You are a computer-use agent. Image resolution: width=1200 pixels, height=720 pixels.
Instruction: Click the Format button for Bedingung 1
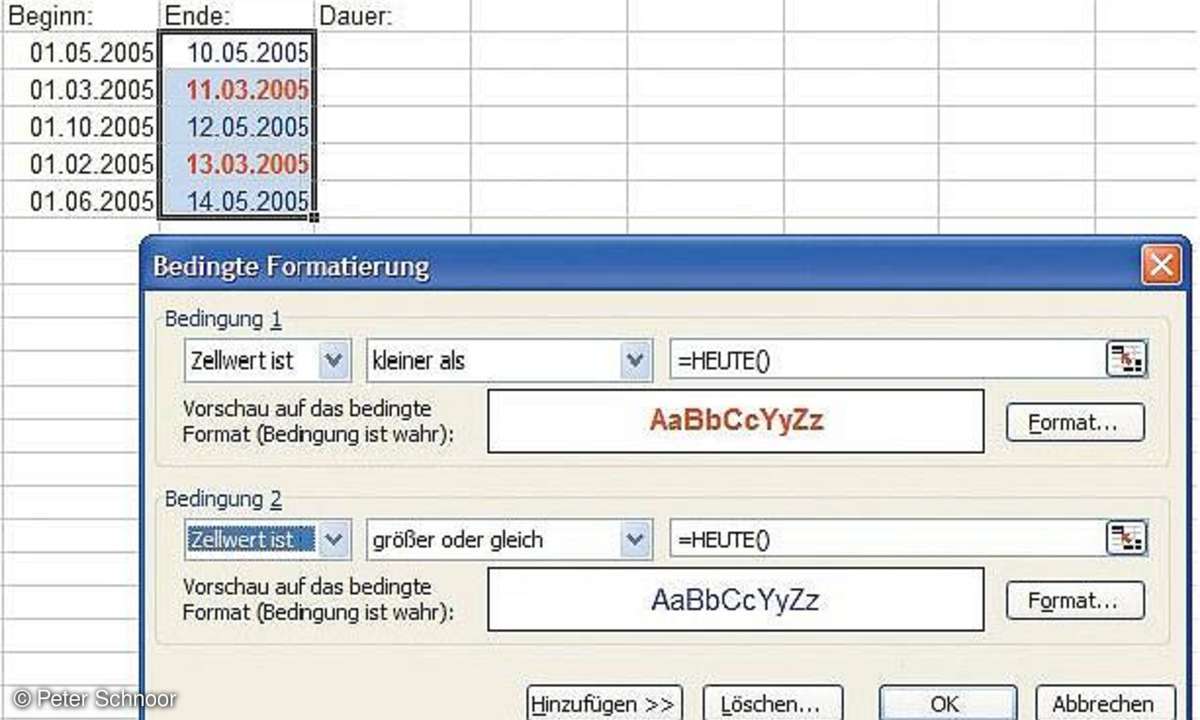click(1074, 422)
